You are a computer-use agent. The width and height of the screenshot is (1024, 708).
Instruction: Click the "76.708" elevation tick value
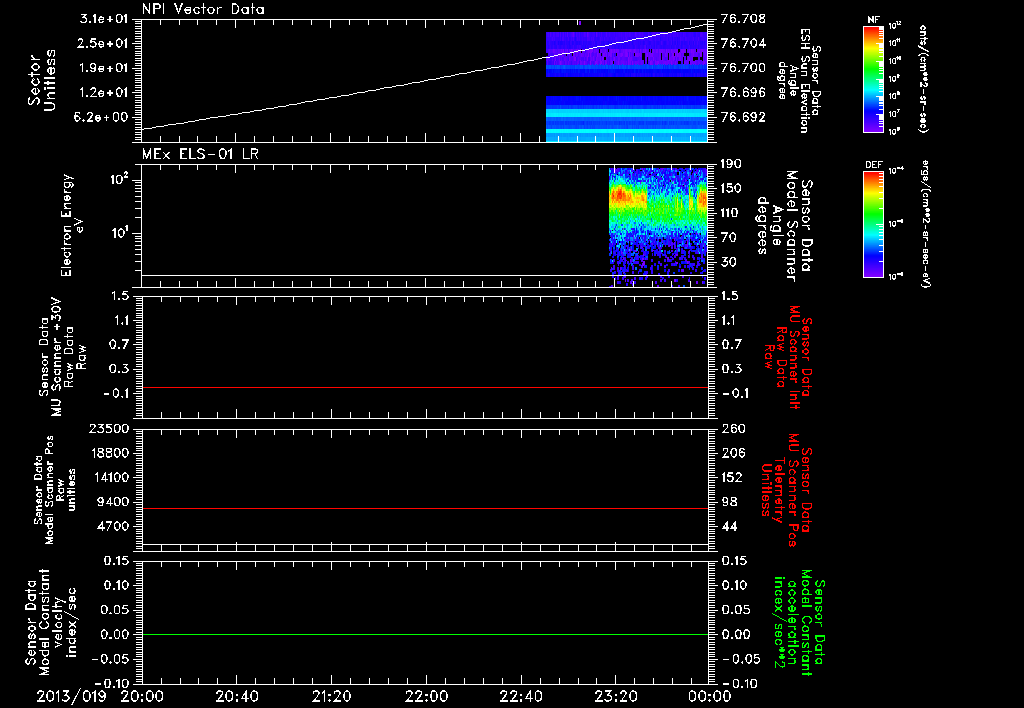pos(743,19)
